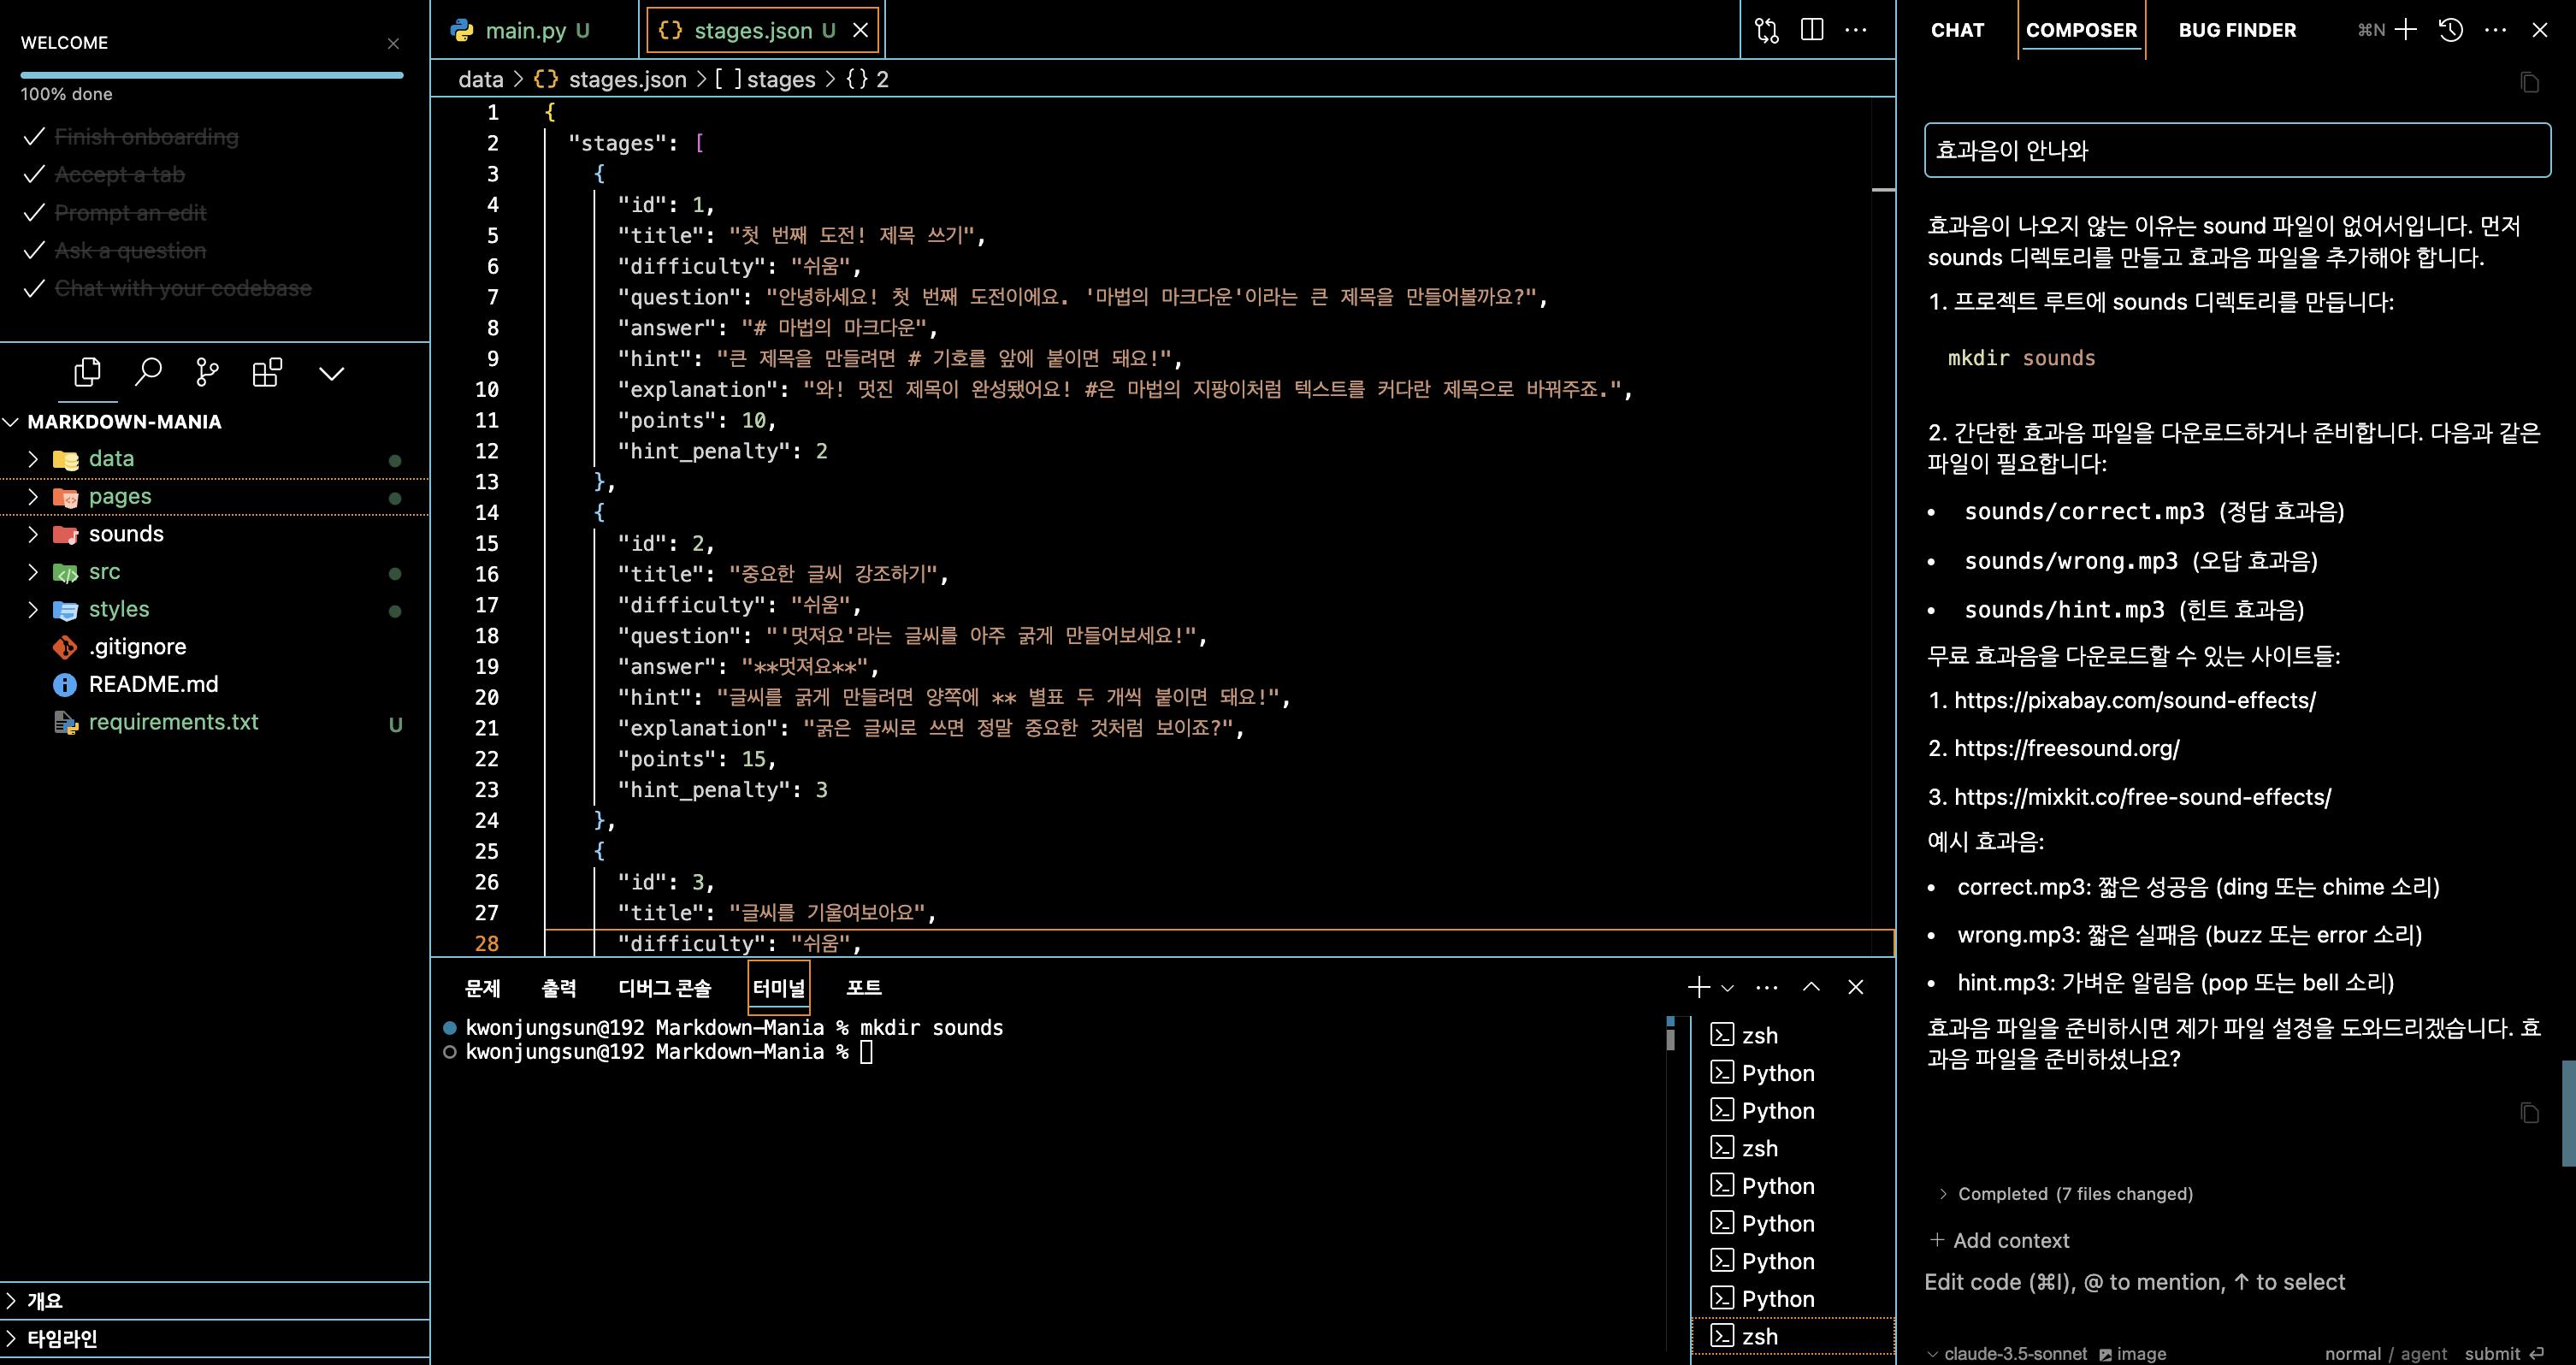Click the submit button in composer
The image size is (2576, 1365).
(2502, 1353)
